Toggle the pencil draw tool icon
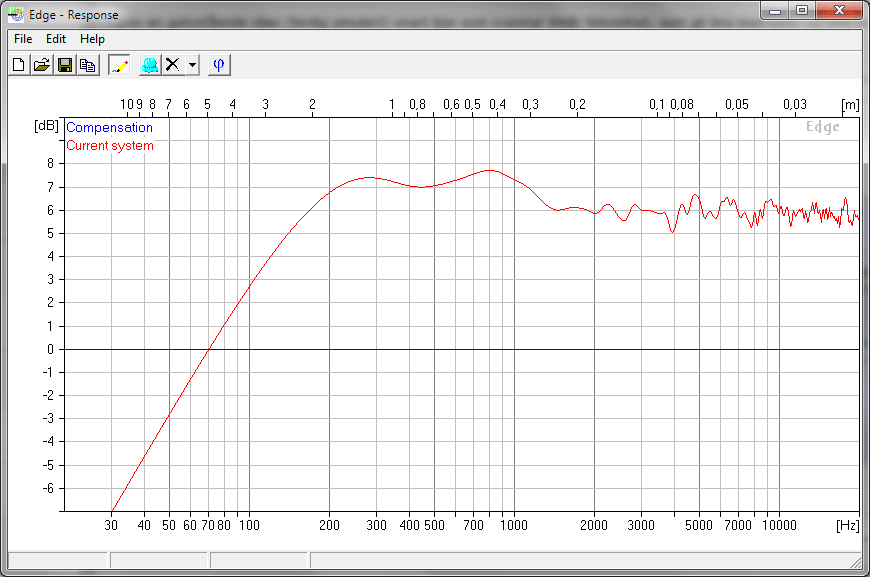This screenshot has width=870, height=577. (119, 65)
